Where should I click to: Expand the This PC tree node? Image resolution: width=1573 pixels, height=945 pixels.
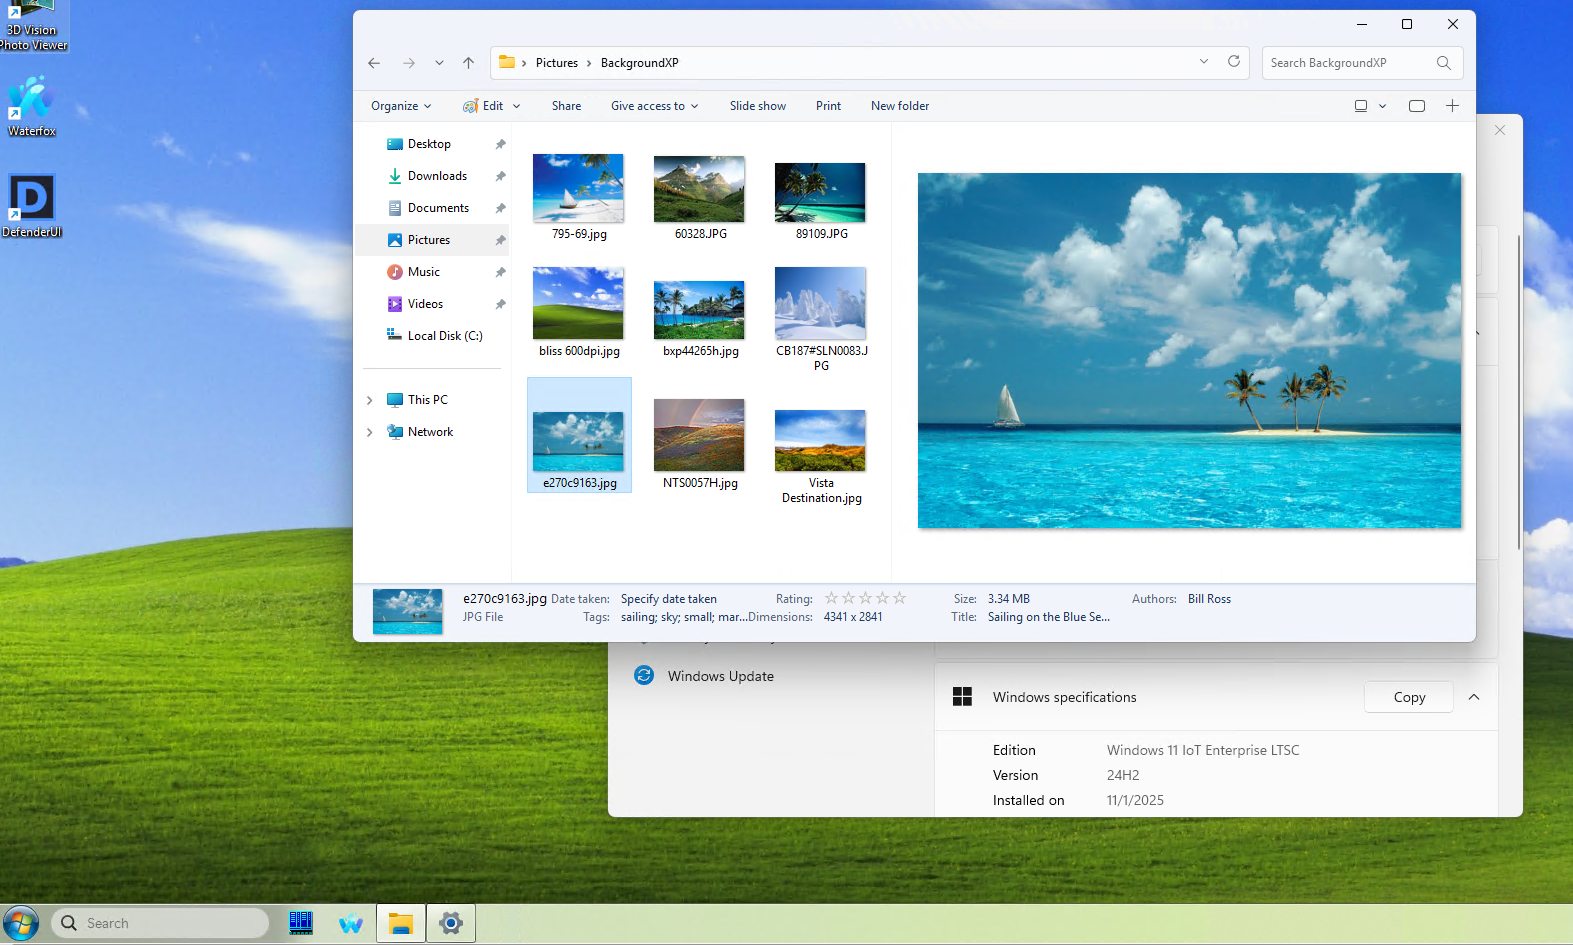point(370,400)
